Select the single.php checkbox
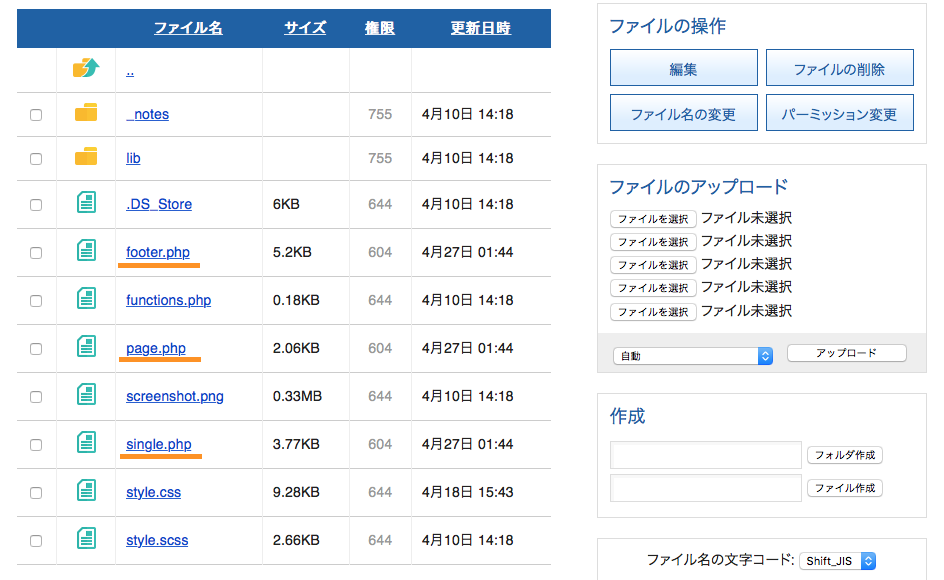944x580 pixels. tap(36, 445)
